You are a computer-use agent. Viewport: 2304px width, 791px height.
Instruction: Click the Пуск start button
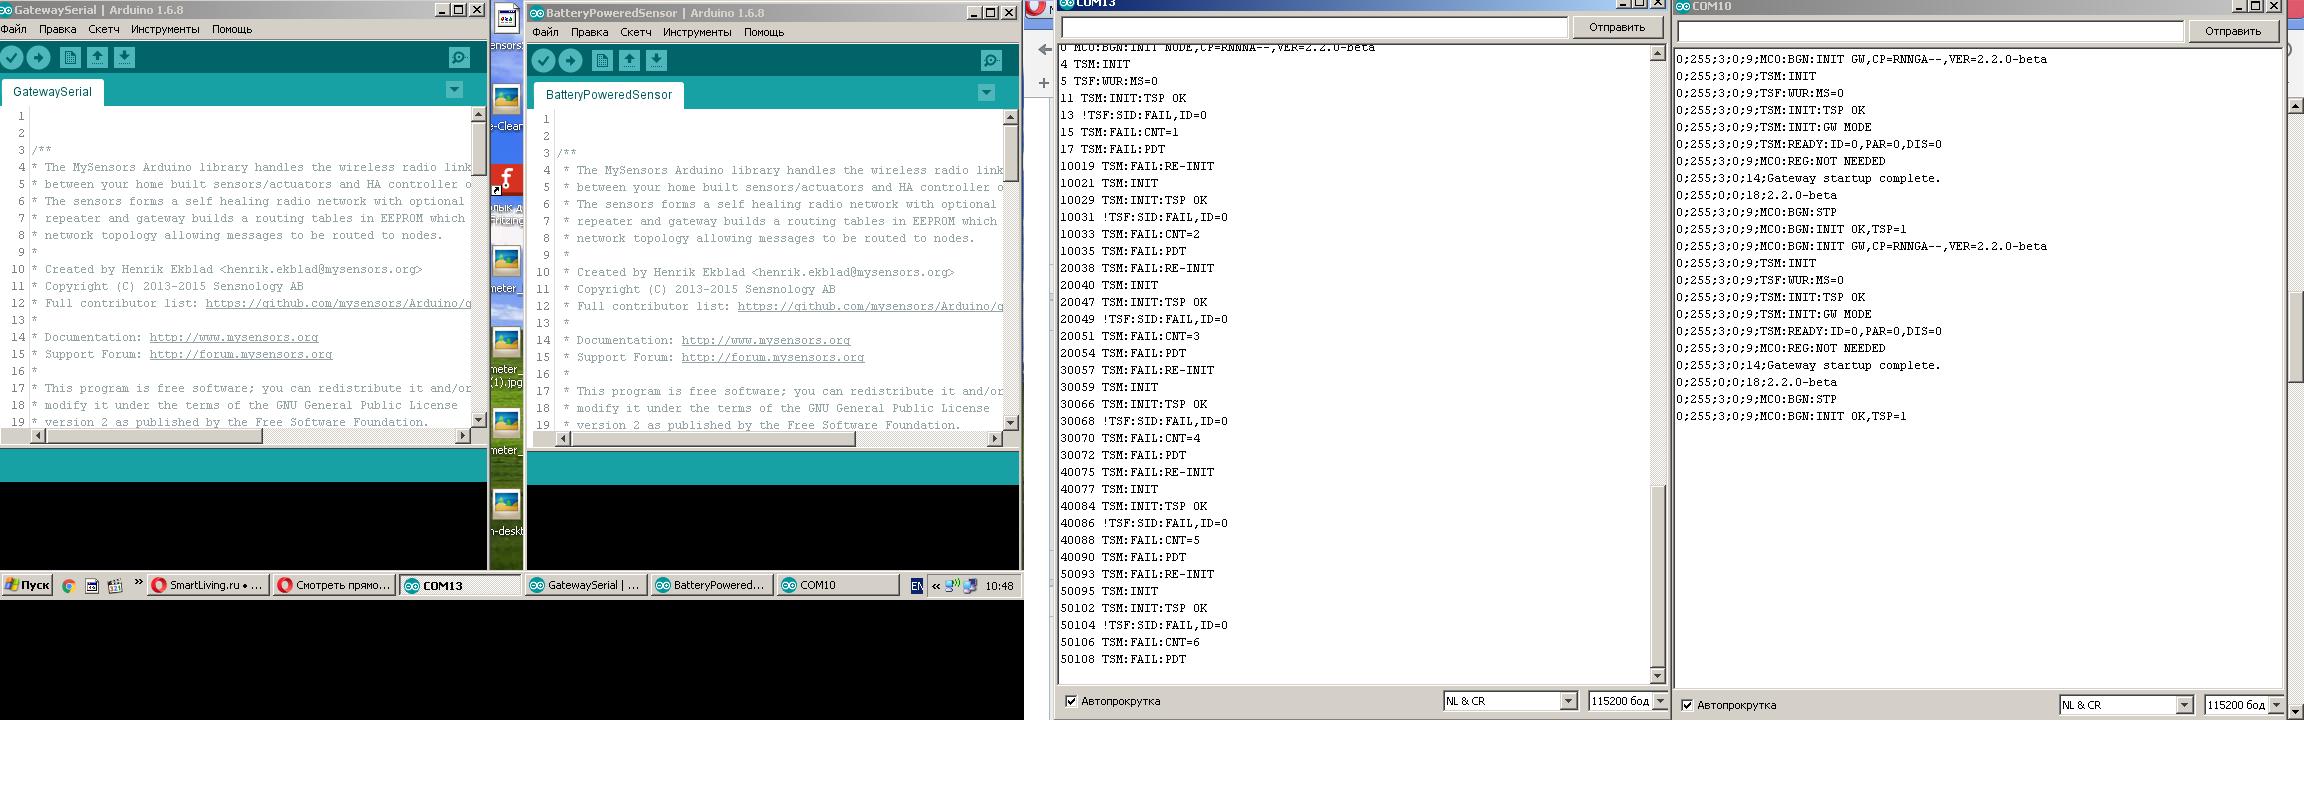[x=27, y=586]
